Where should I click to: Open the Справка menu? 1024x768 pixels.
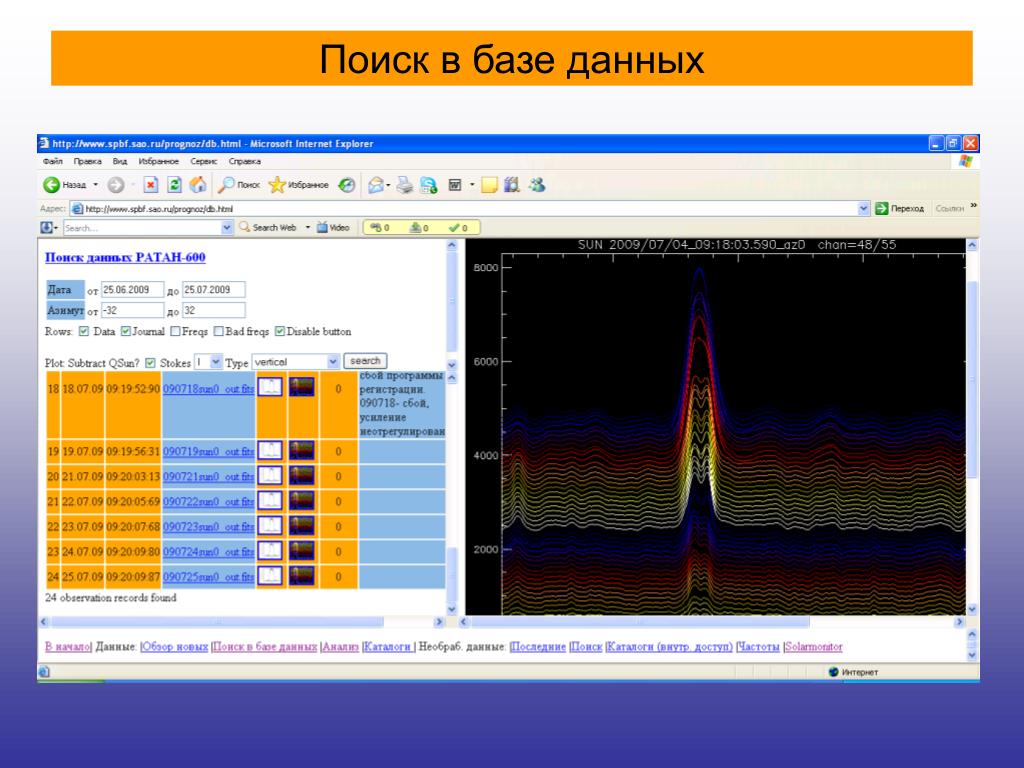pyautogui.click(x=245, y=161)
